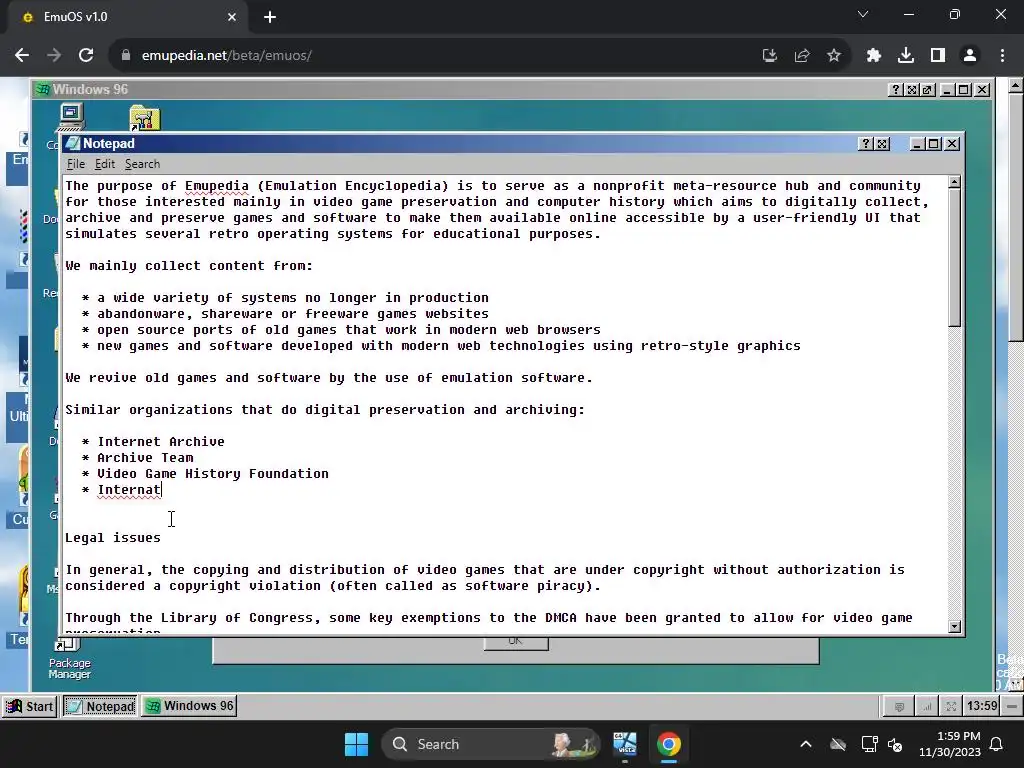Click the Windows 96 window fullscreen icon
The image size is (1024, 768).
click(x=912, y=89)
